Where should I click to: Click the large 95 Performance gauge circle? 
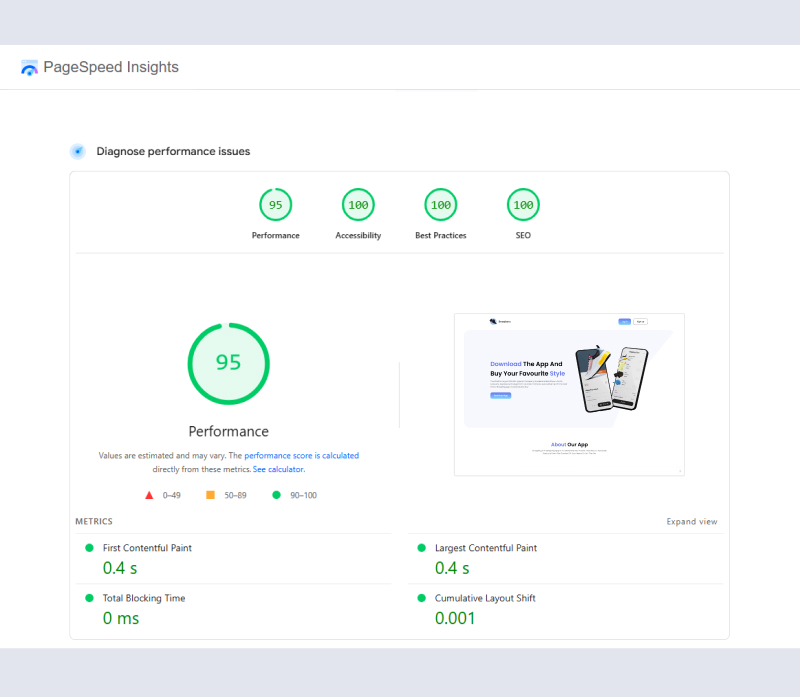(x=228, y=362)
